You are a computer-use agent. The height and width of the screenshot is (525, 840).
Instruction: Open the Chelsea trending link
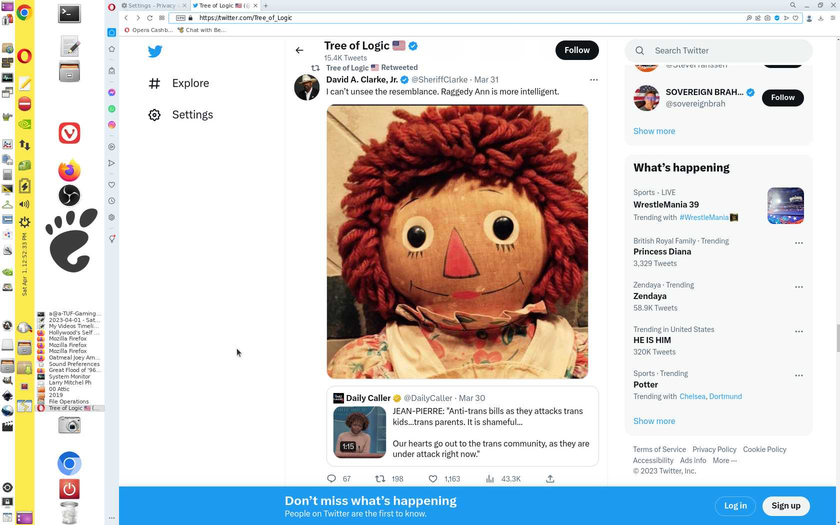point(692,396)
